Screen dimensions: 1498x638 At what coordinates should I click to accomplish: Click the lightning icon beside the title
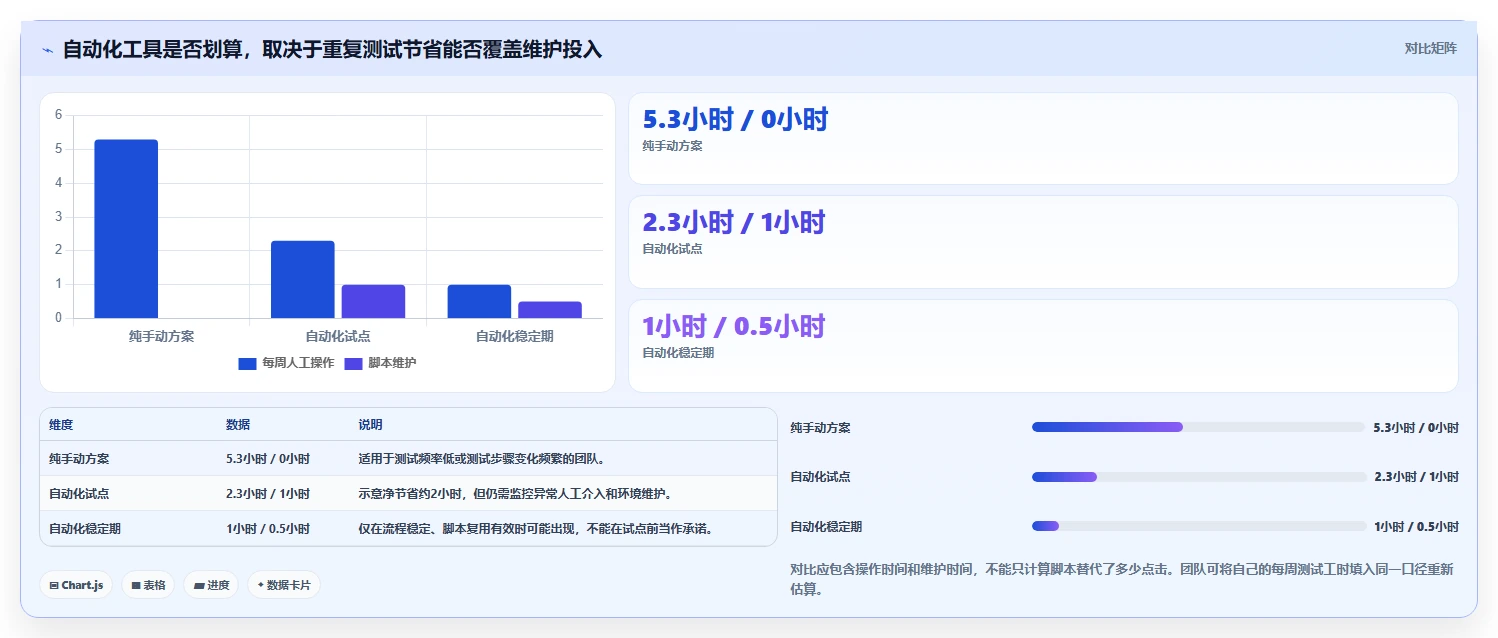pyautogui.click(x=47, y=50)
